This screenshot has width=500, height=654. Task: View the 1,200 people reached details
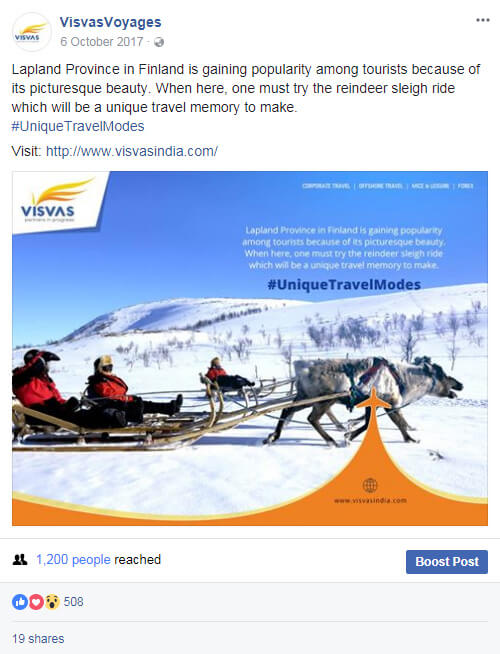click(x=73, y=560)
